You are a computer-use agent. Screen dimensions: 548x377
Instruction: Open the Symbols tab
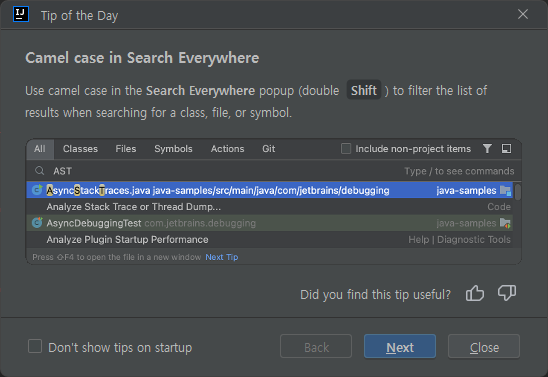[173, 149]
